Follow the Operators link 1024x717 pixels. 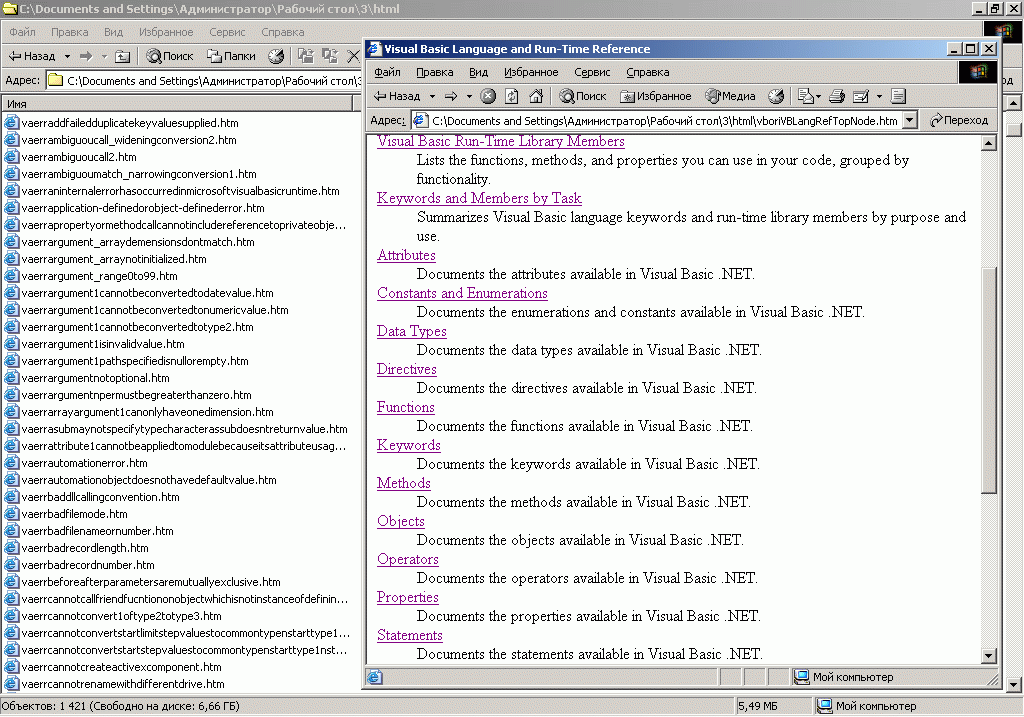click(x=408, y=559)
